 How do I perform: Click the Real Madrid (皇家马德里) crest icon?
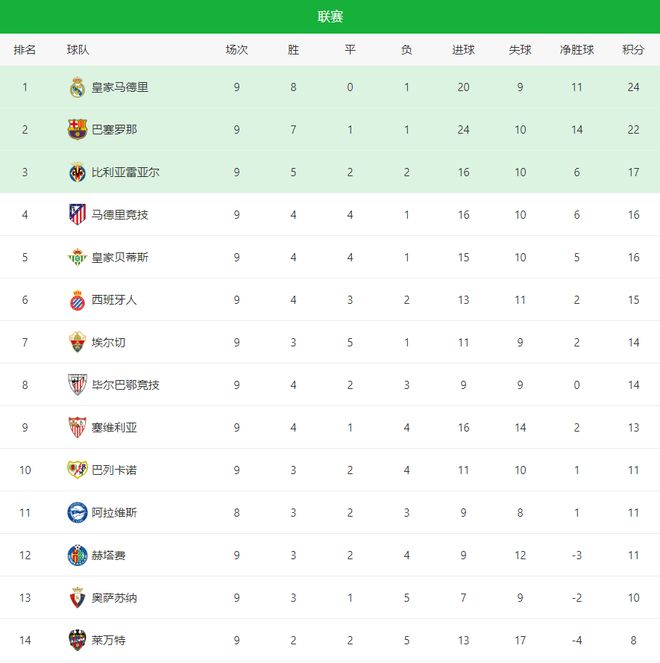77,87
